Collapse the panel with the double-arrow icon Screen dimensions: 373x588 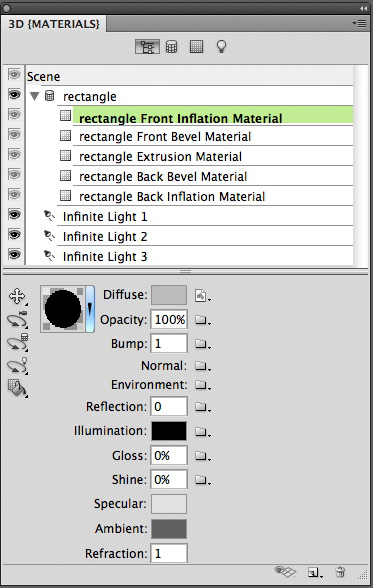pyautogui.click(x=363, y=8)
